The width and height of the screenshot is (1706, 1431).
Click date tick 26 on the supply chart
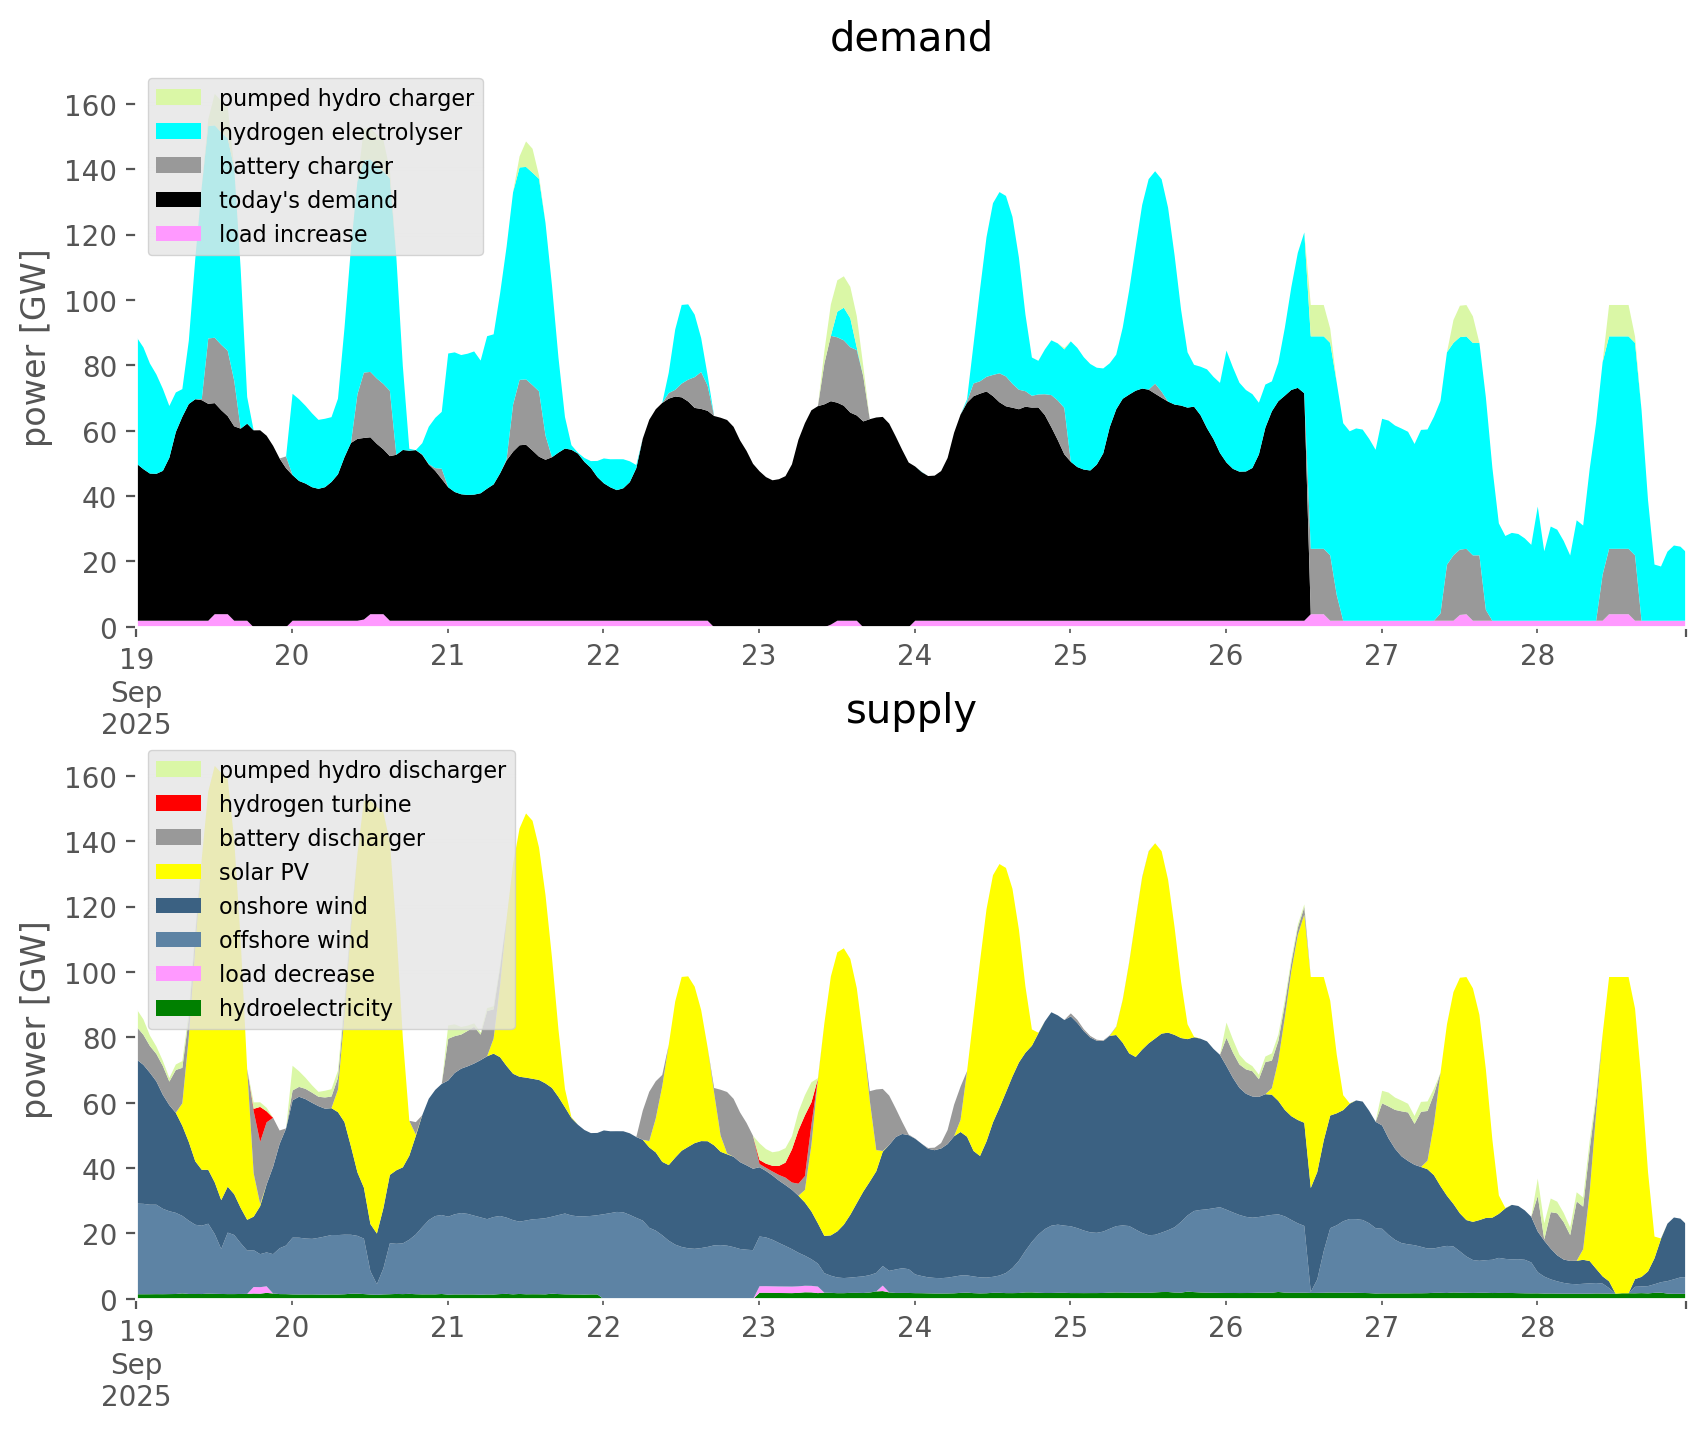click(1226, 1328)
